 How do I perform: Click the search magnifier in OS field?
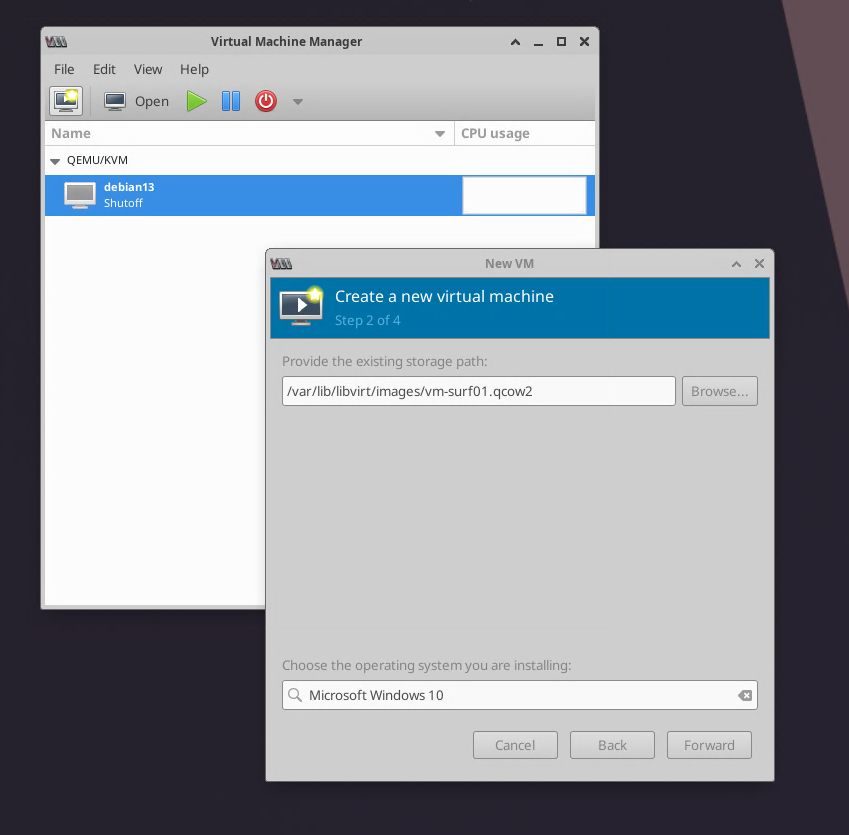tap(295, 695)
